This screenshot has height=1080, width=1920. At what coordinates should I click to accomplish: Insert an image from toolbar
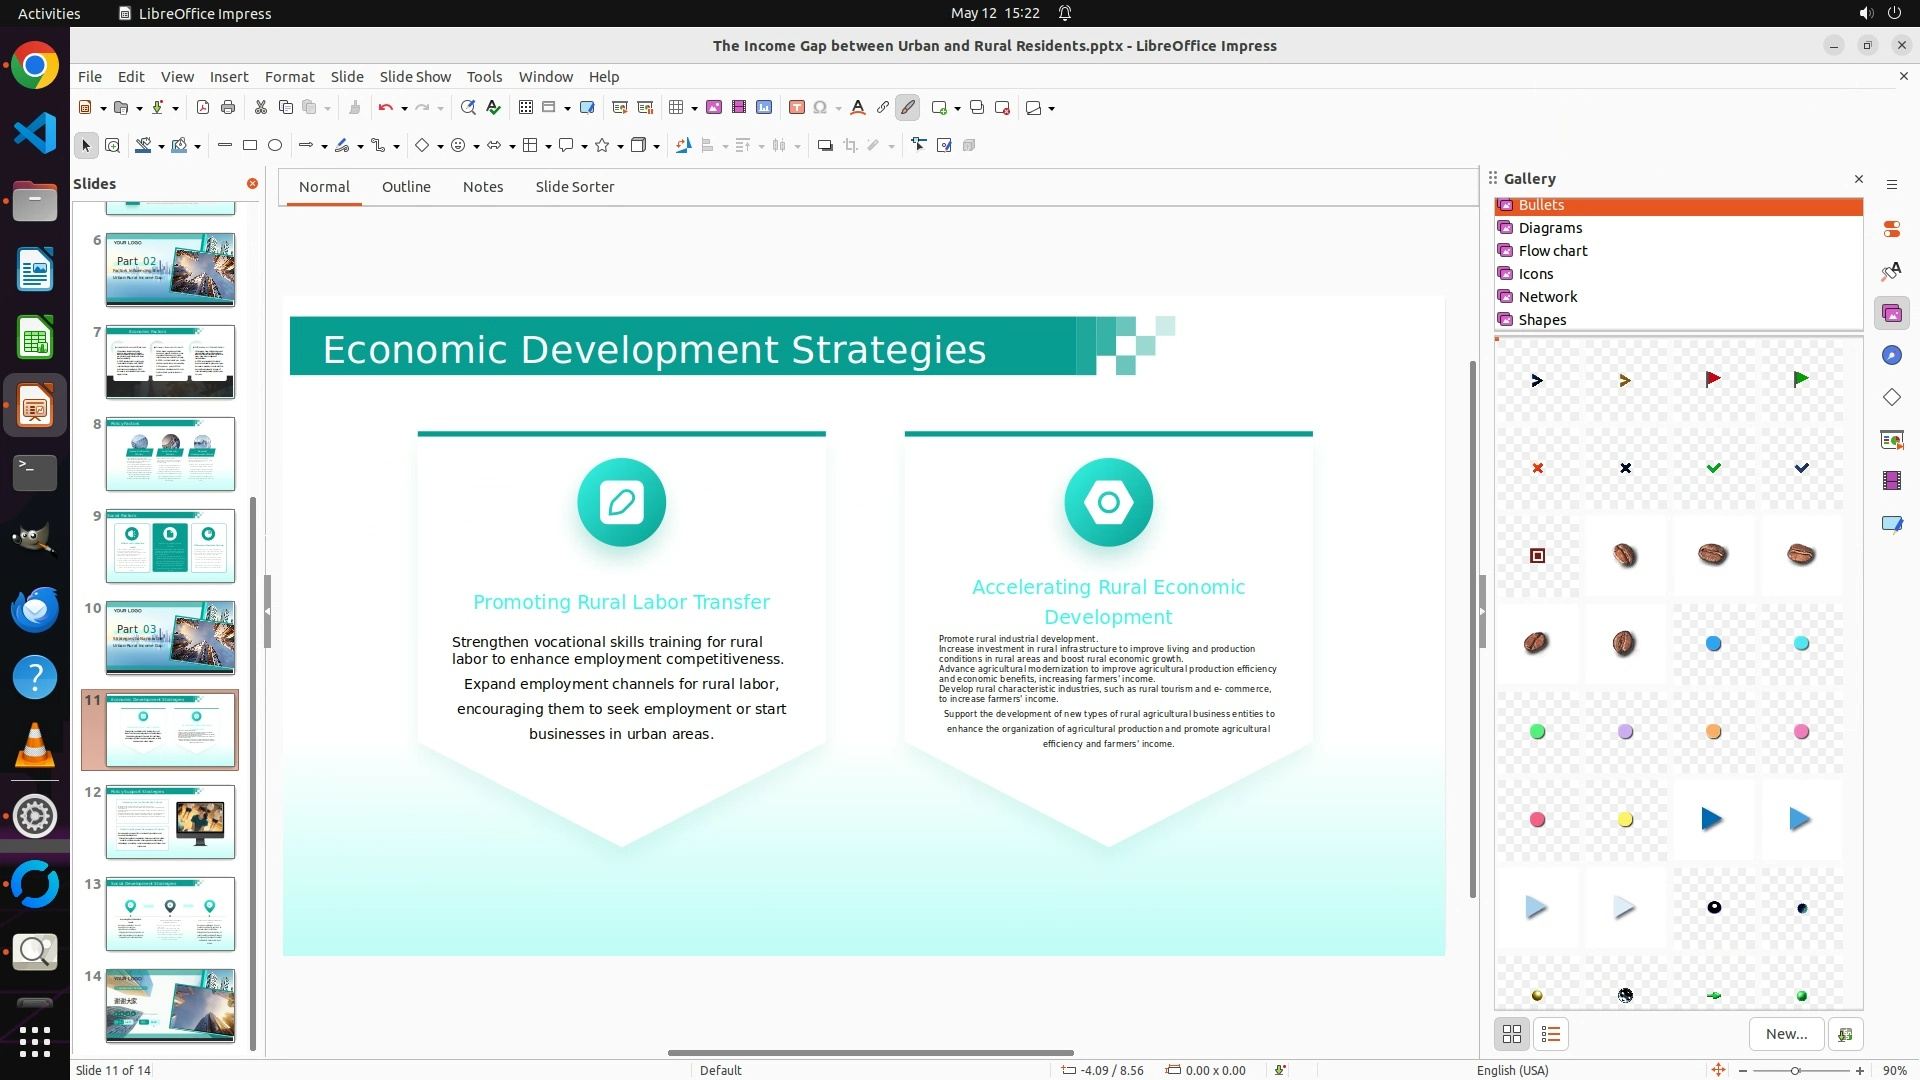[x=714, y=108]
